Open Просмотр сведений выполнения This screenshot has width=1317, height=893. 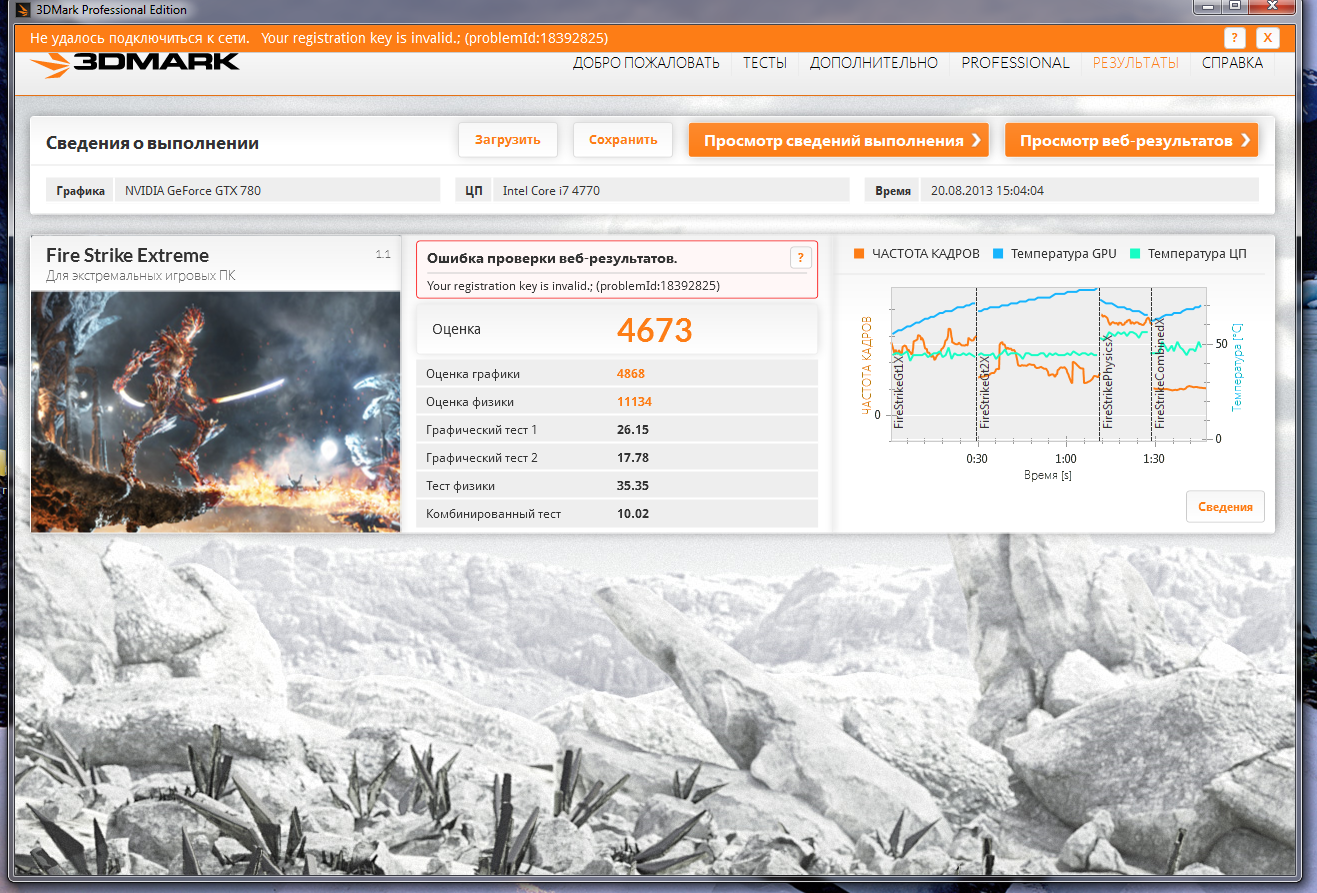click(839, 141)
